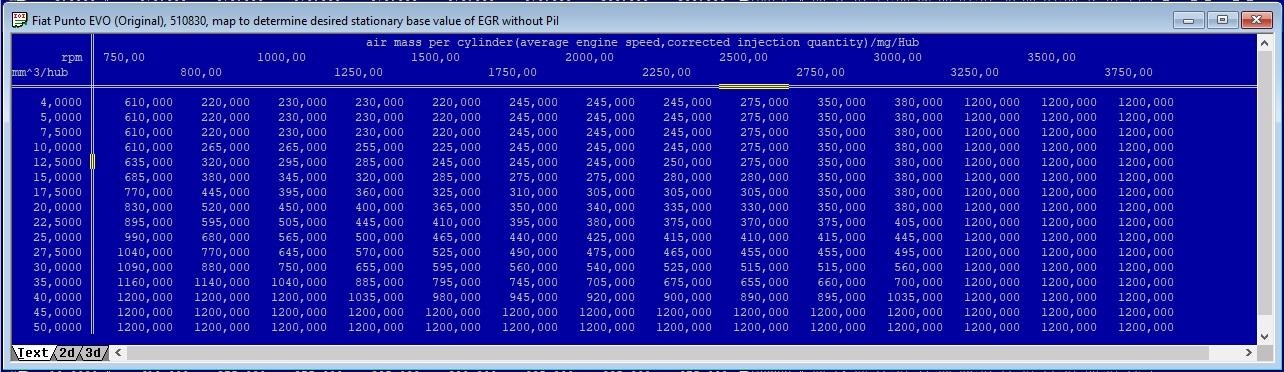Select the Text view tab
The height and width of the screenshot is (372, 1284).
[x=32, y=353]
